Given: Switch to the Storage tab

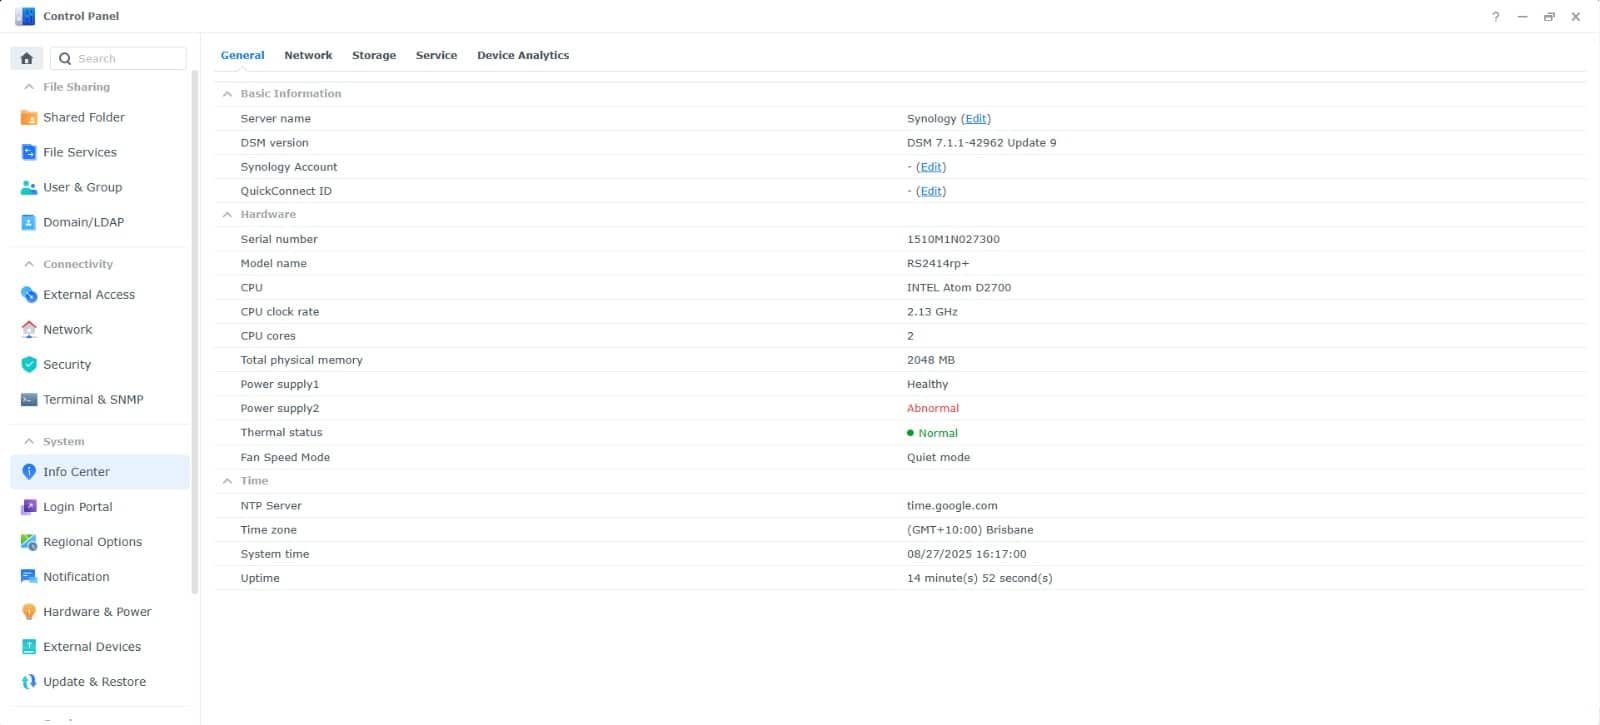Looking at the screenshot, I should [x=374, y=56].
